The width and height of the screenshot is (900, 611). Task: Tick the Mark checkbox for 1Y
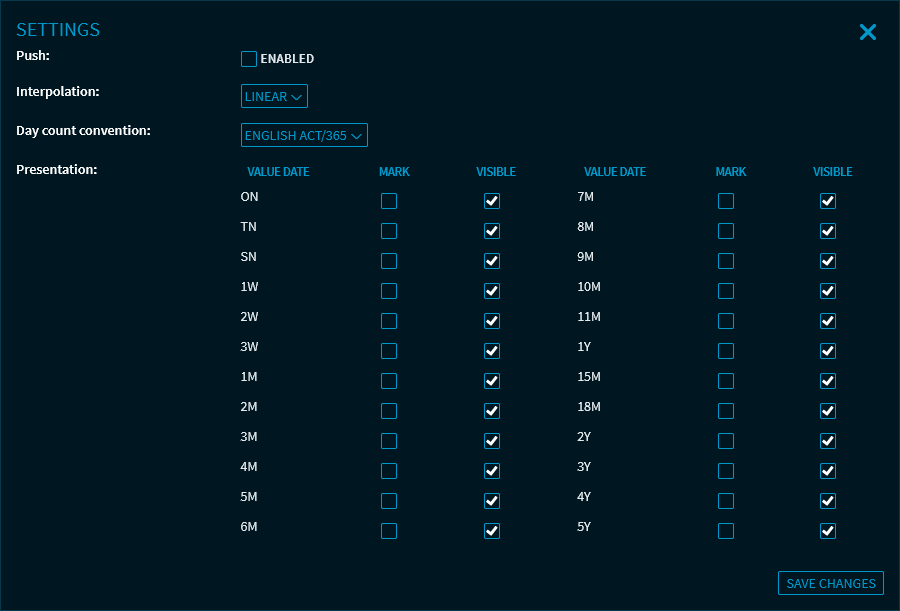[x=726, y=351]
